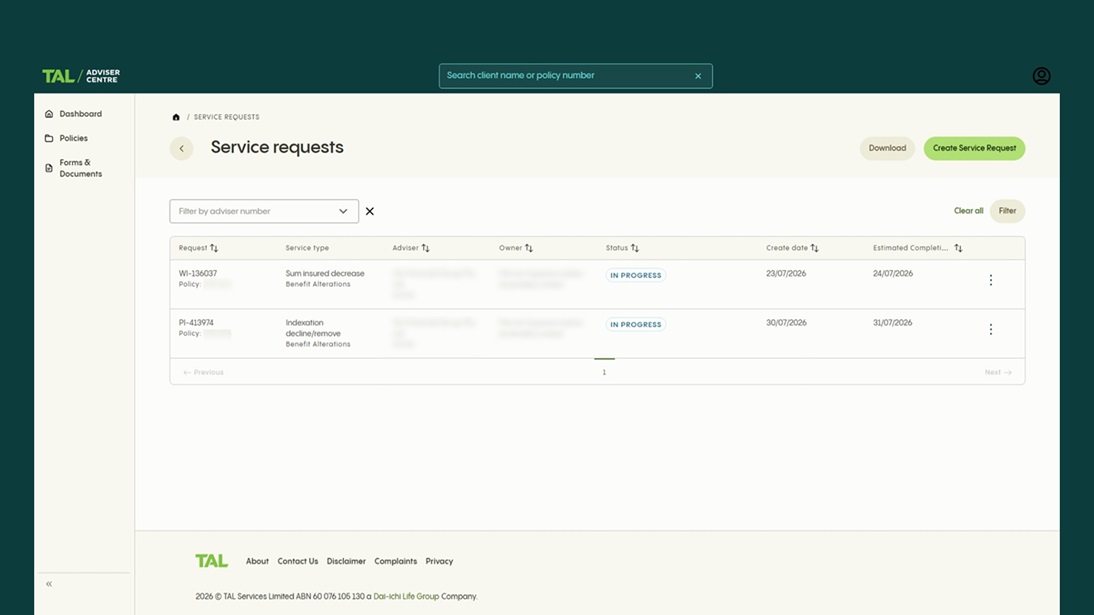
Task: Click the TAL Adviser Centre logo
Action: 81,75
